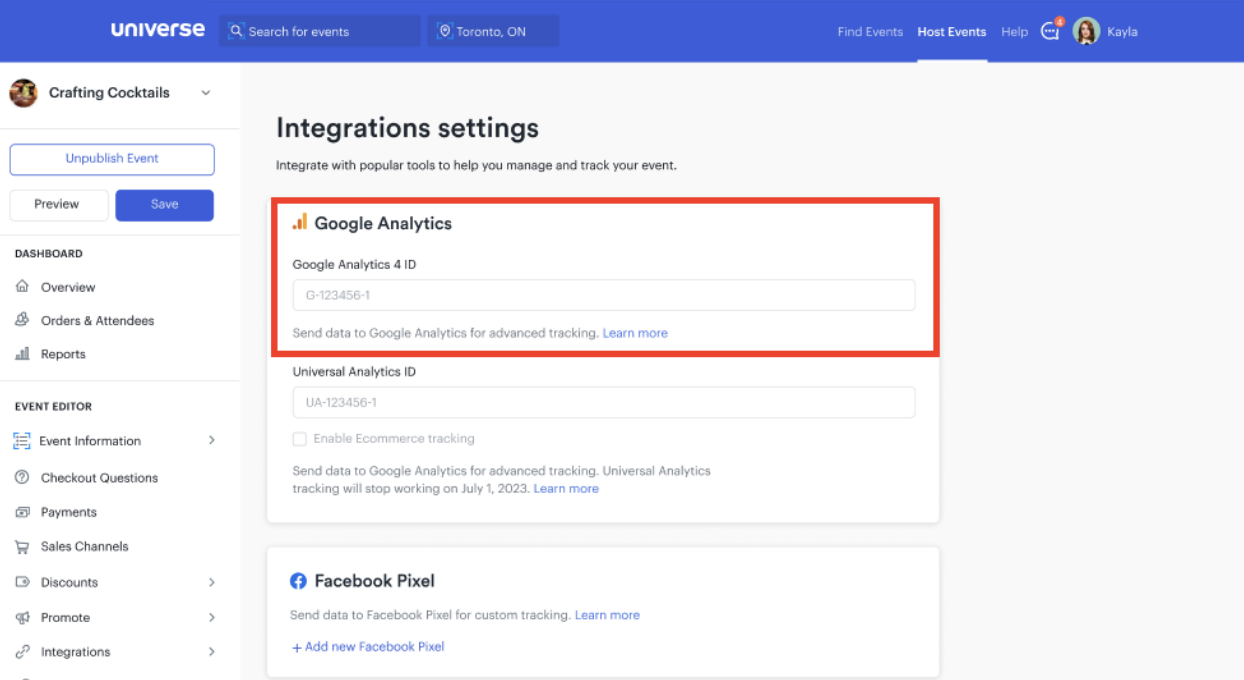
Task: Click the Search for events field
Action: 320,31
